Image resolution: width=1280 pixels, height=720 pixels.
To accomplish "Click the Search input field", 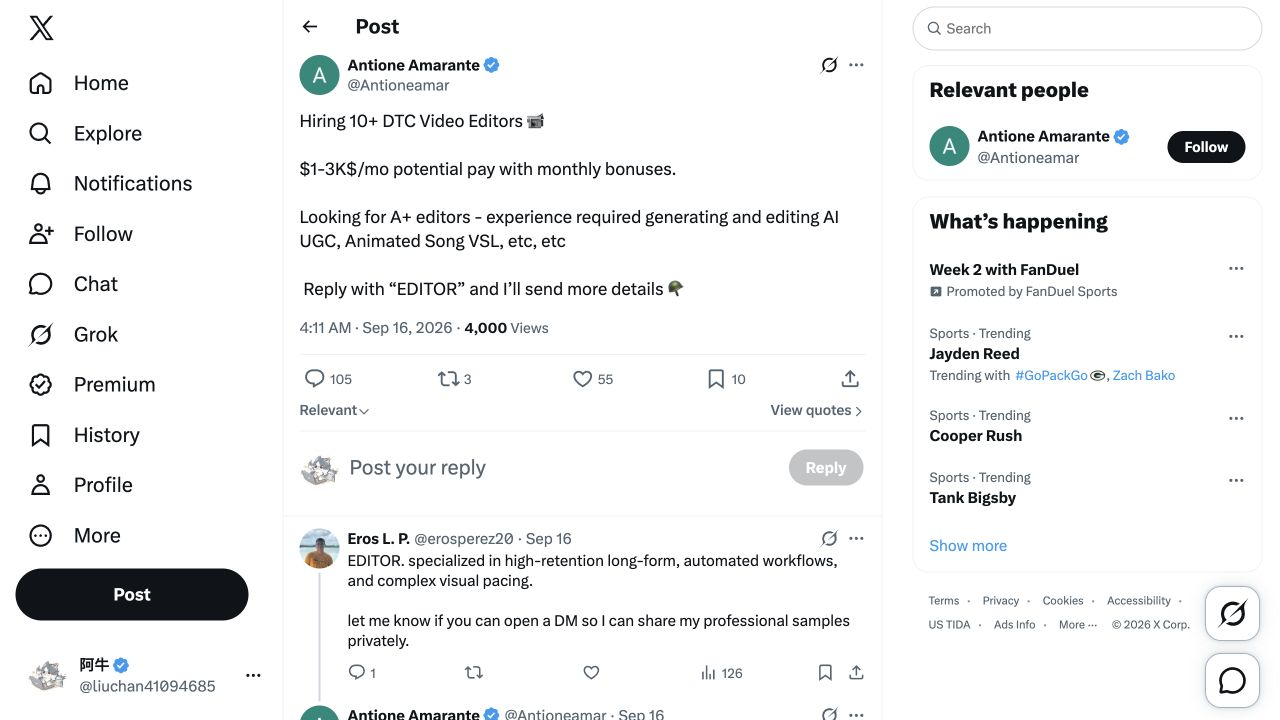I will click(x=1087, y=29).
